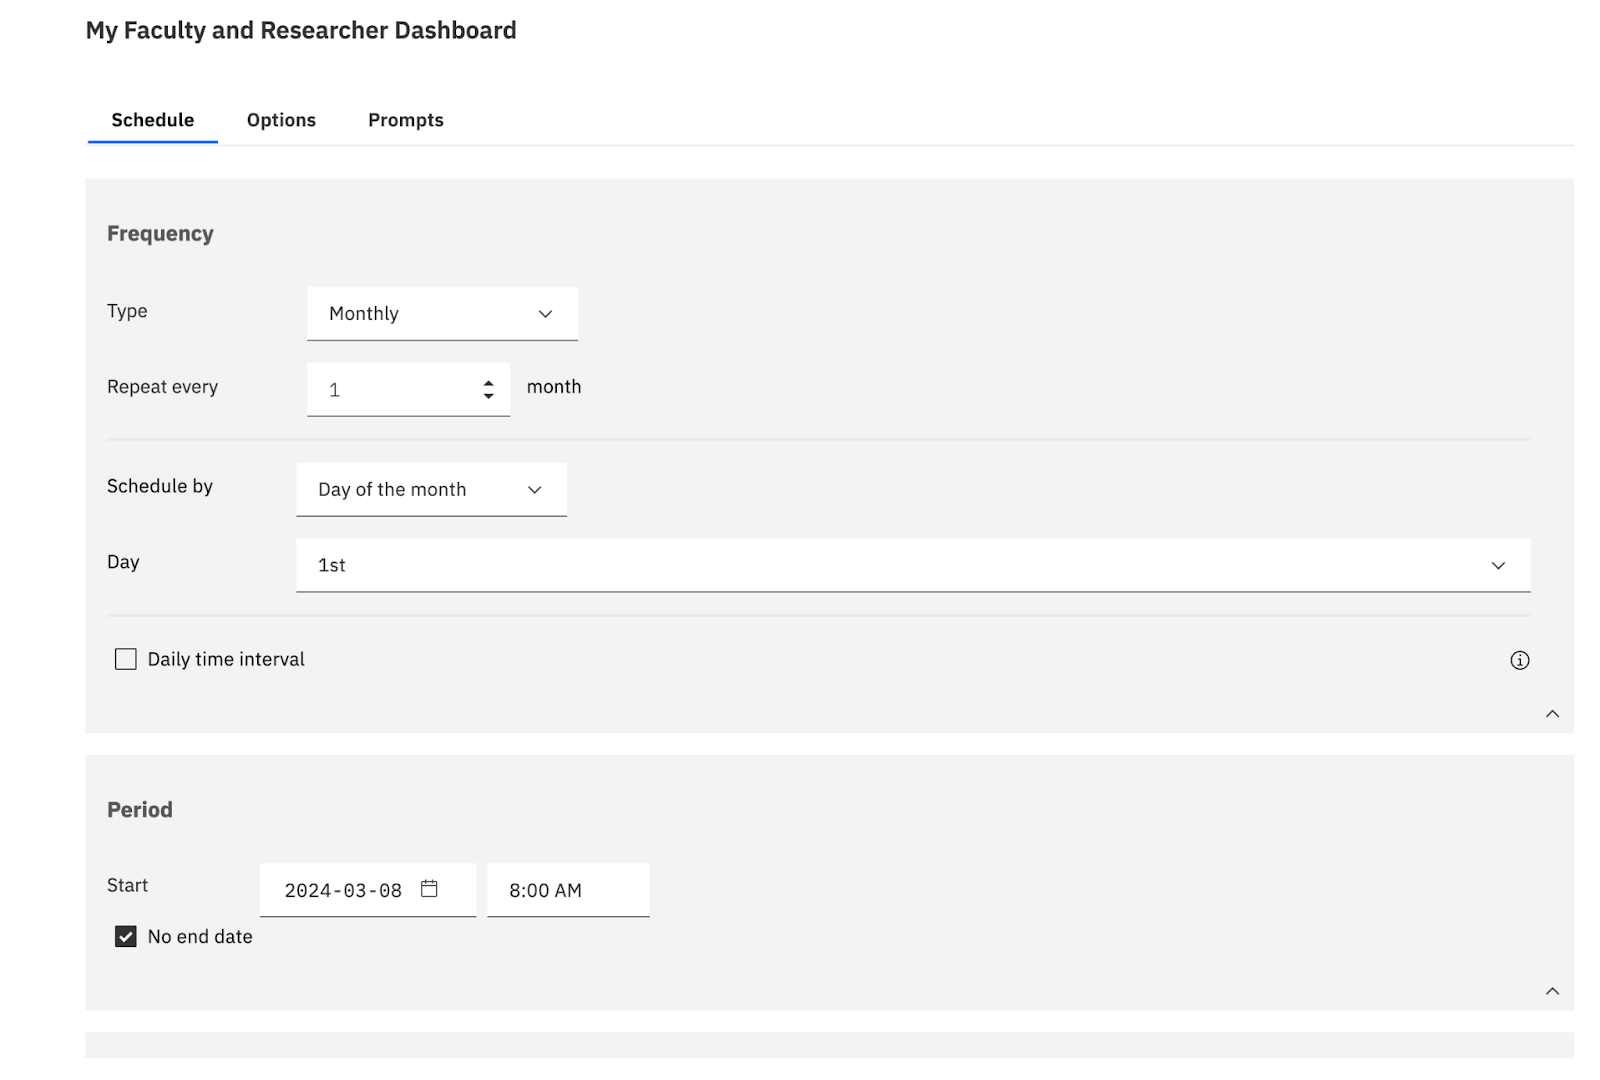The width and height of the screenshot is (1600, 1080).
Task: Open the Type dropdown showing Monthly
Action: pos(442,314)
